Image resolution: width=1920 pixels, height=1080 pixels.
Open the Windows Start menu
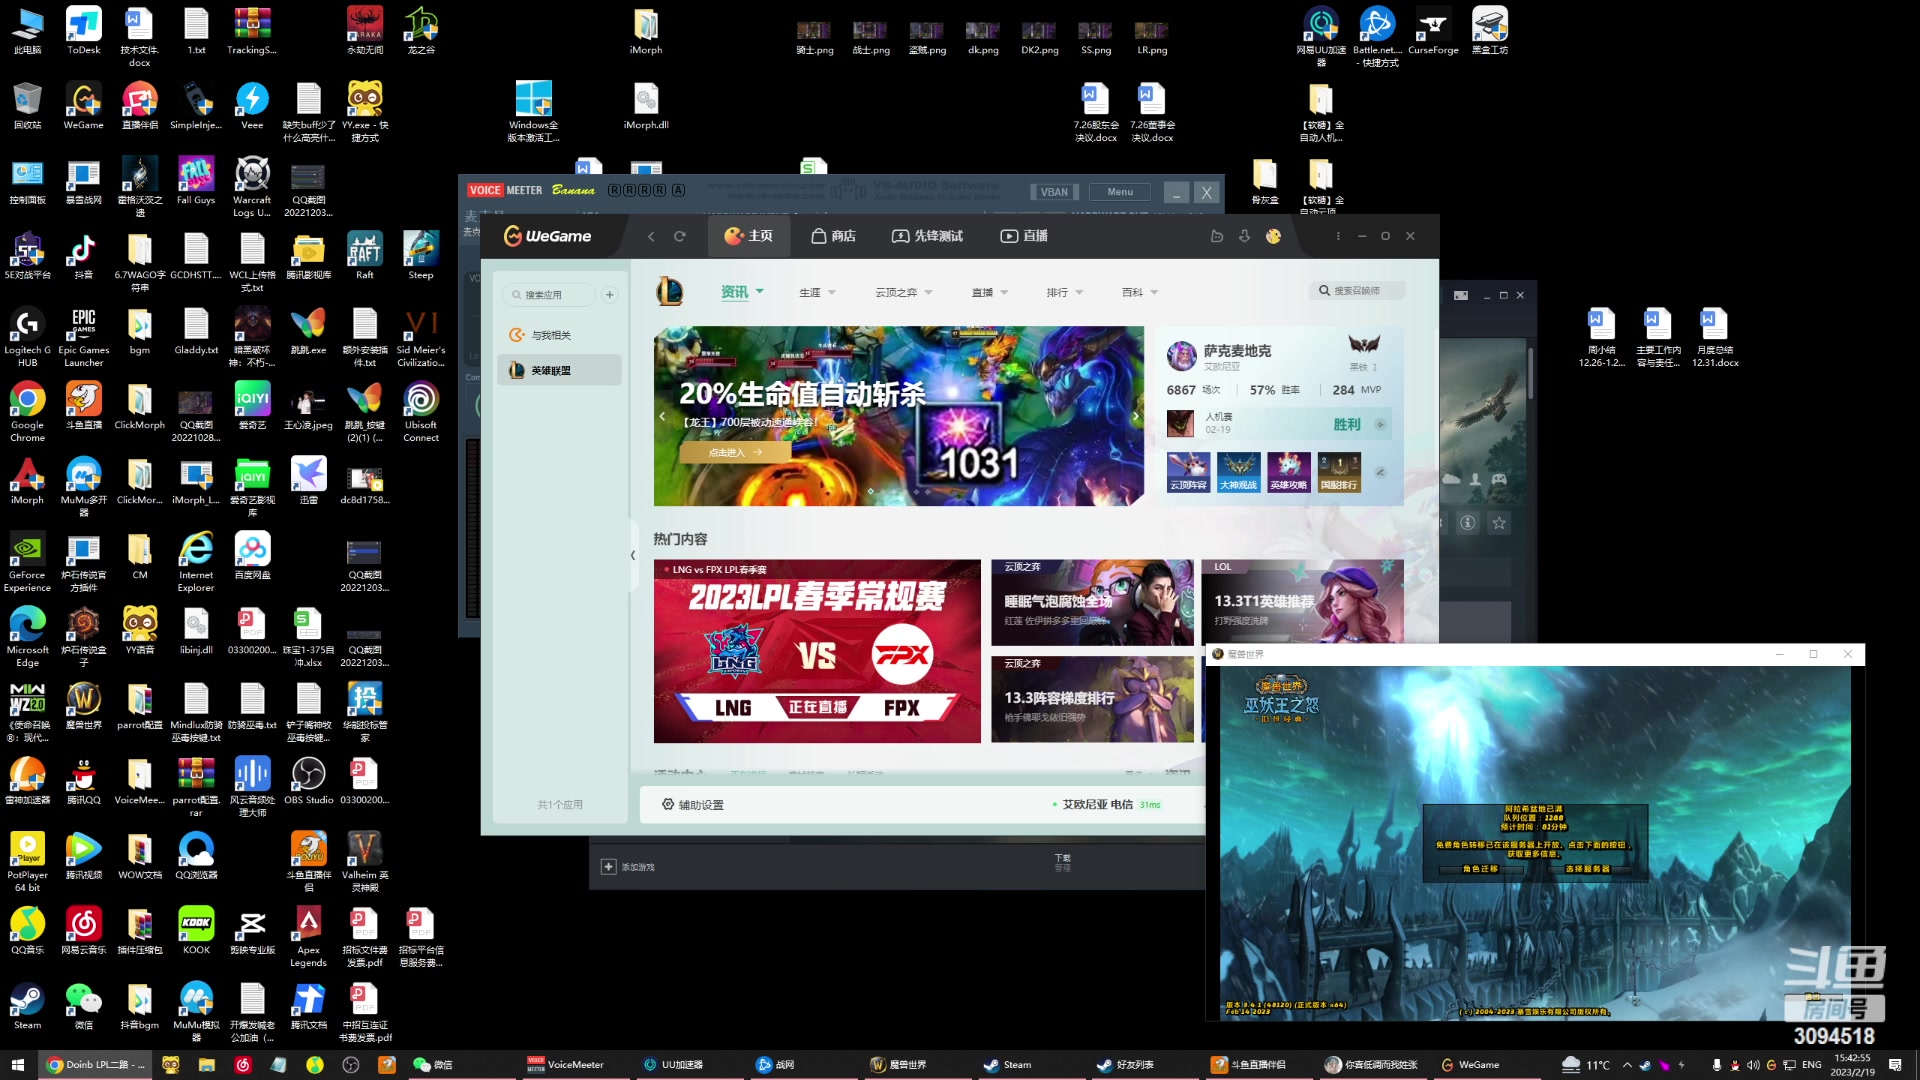pos(17,1065)
